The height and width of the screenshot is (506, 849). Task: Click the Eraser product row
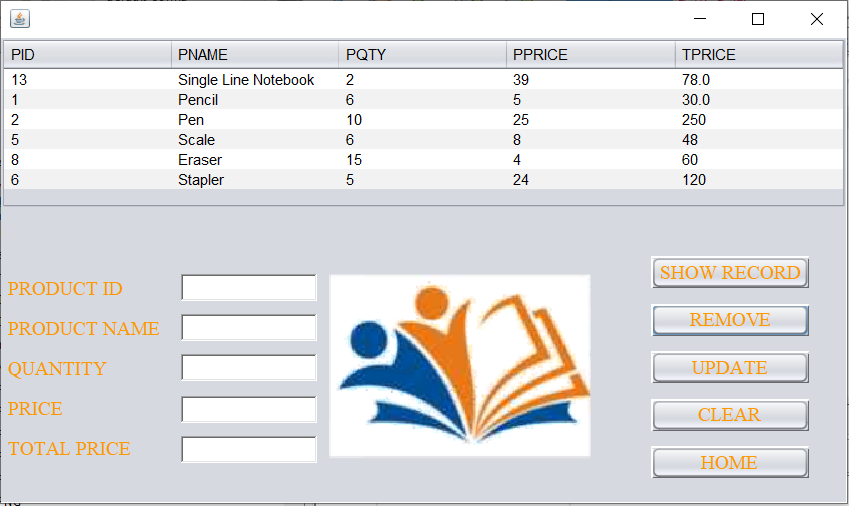(x=200, y=160)
